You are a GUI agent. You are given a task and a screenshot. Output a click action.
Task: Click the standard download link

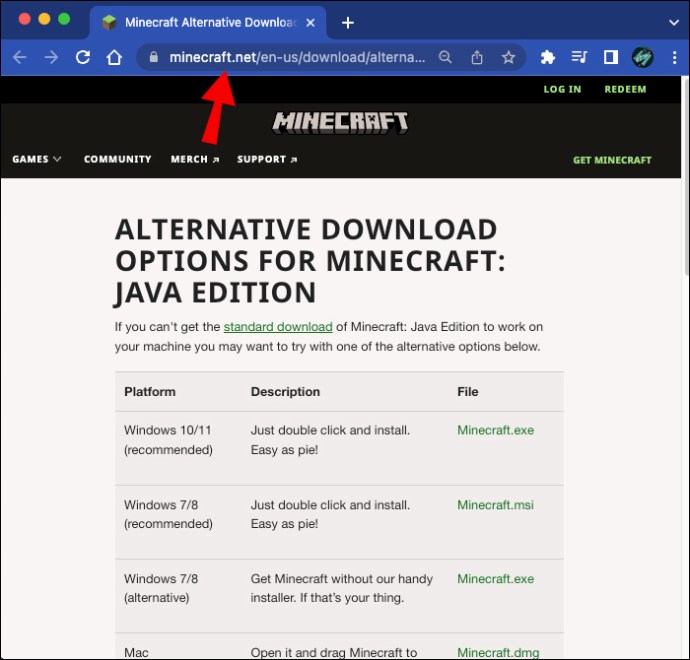point(278,327)
